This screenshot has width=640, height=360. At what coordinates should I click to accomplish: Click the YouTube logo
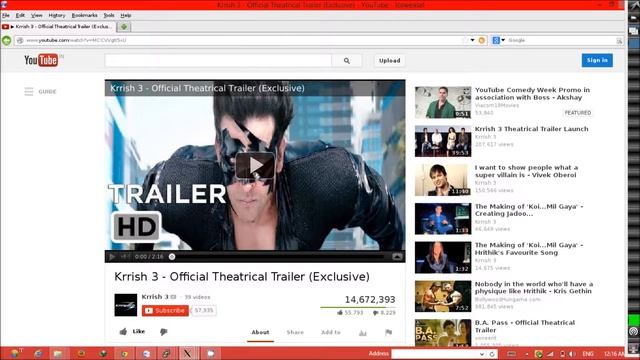coord(41,60)
